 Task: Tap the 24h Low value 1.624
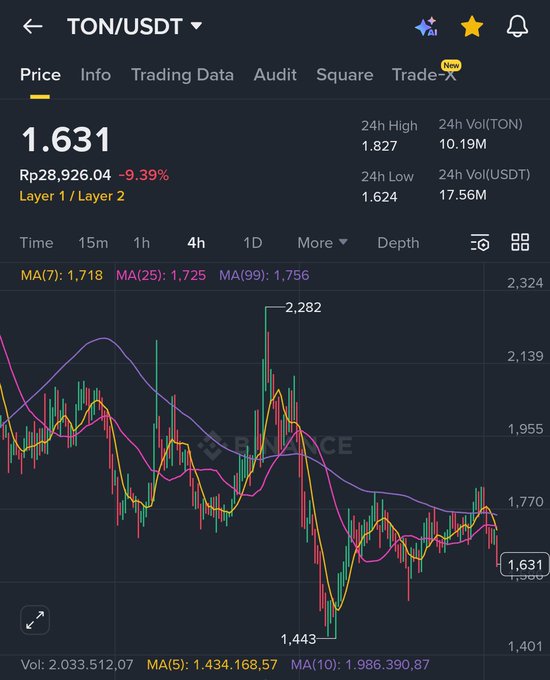click(380, 197)
